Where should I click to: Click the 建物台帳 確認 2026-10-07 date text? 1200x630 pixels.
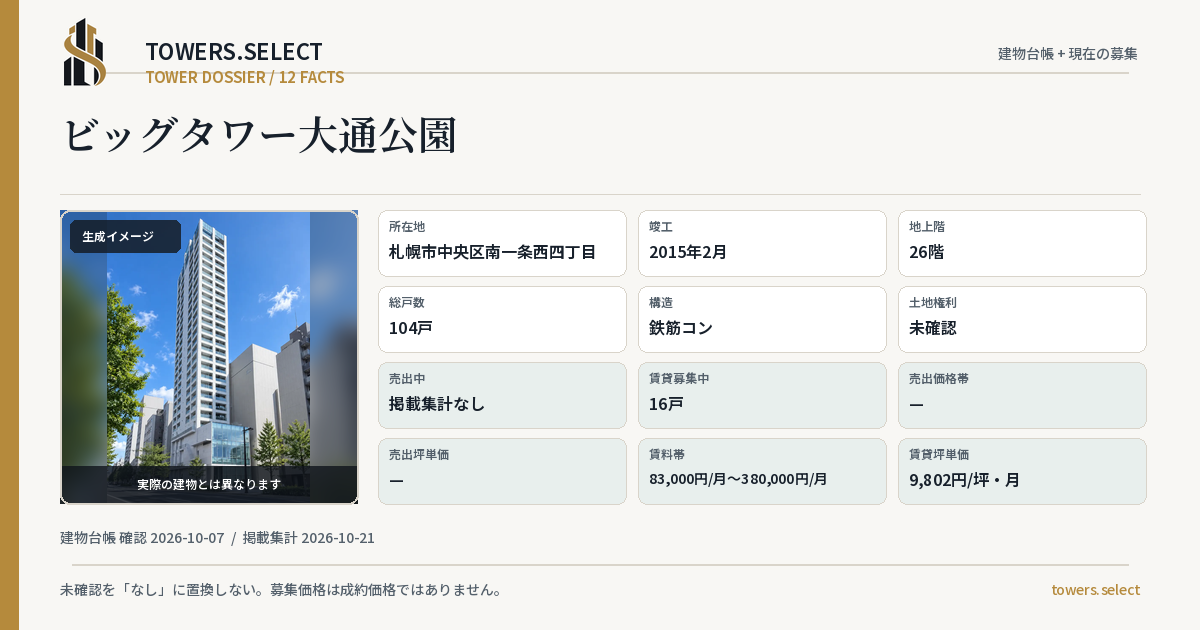[x=142, y=538]
